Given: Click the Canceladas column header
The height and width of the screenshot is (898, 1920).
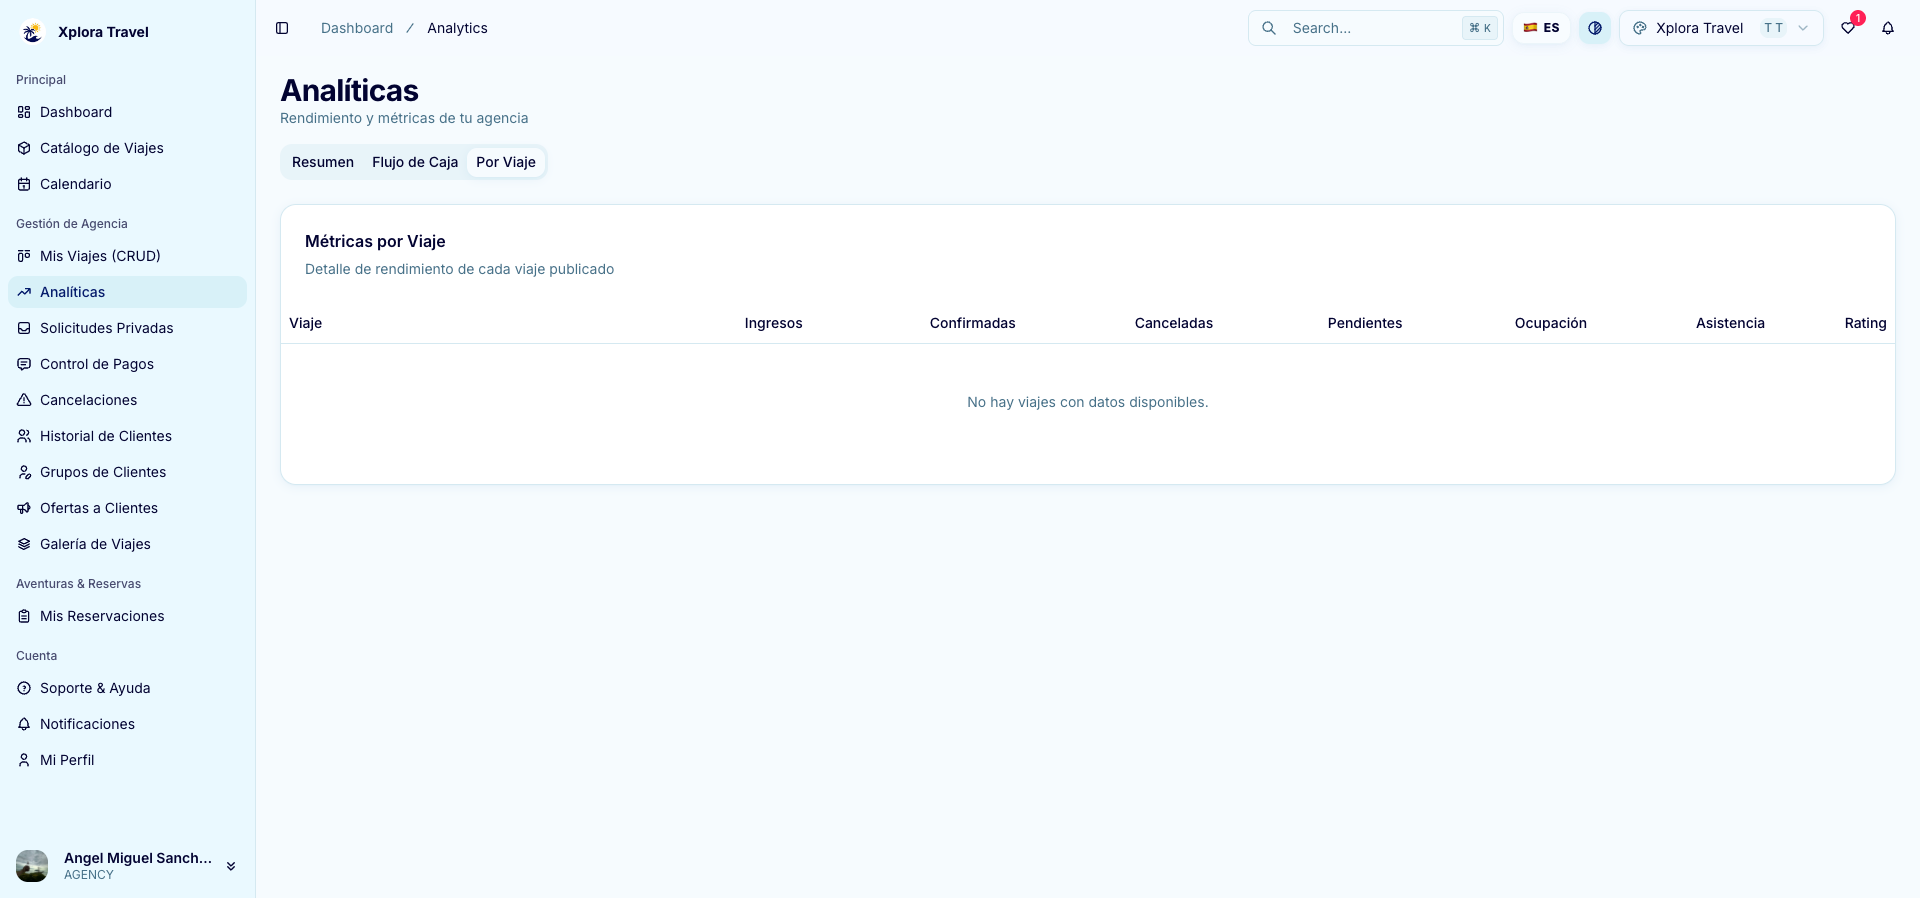Looking at the screenshot, I should tap(1174, 323).
